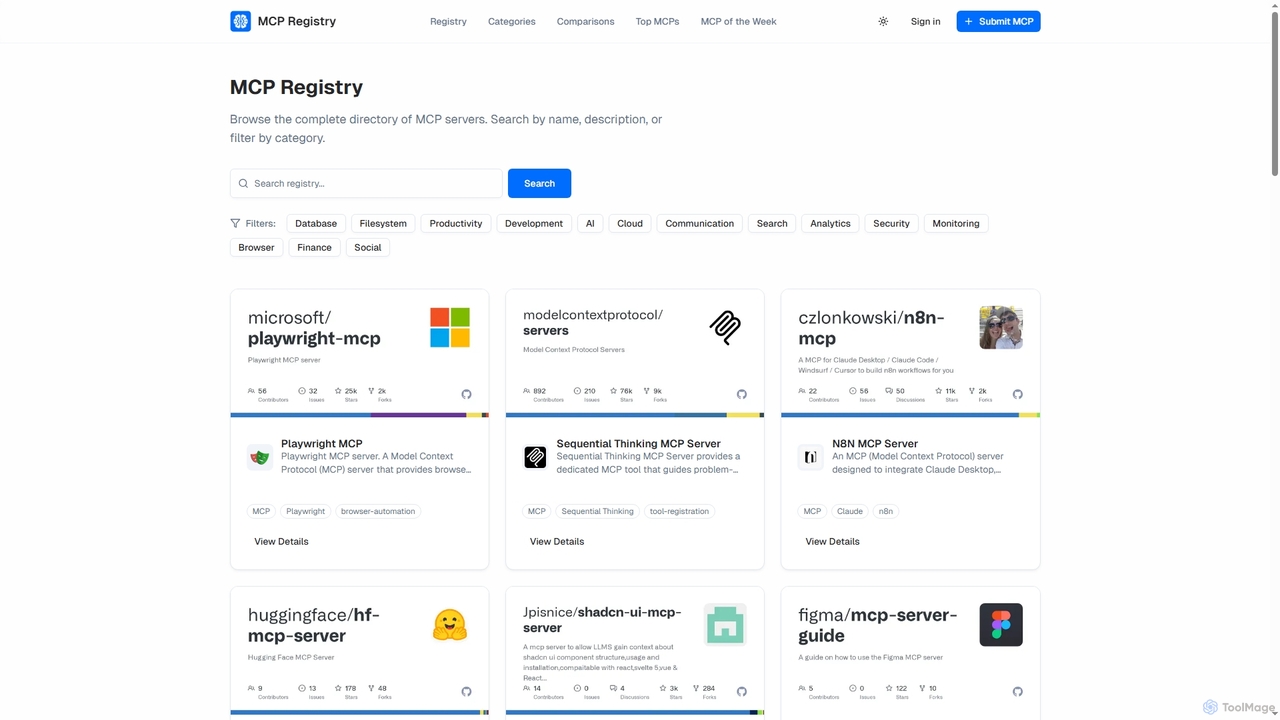Click the N8N MCP Server icon

[x=811, y=457]
